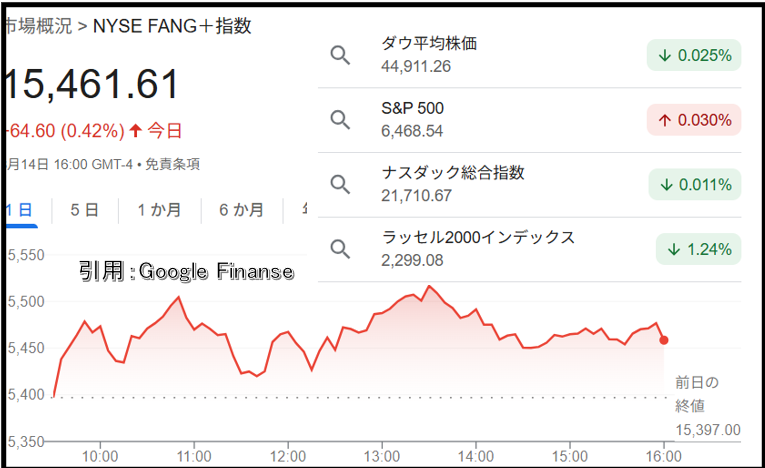Choose the 6か月 chart range tab
The width and height of the screenshot is (765, 468).
[242, 210]
